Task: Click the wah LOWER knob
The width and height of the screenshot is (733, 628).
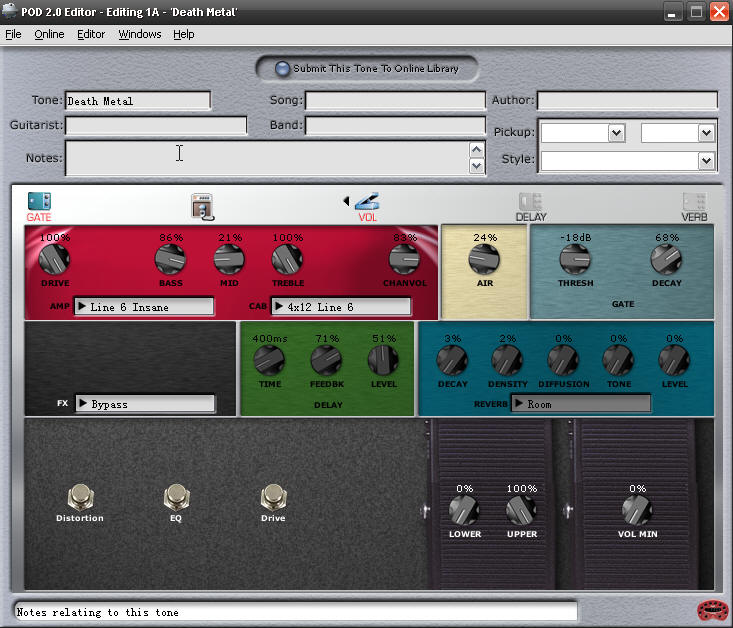Action: pyautogui.click(x=464, y=511)
